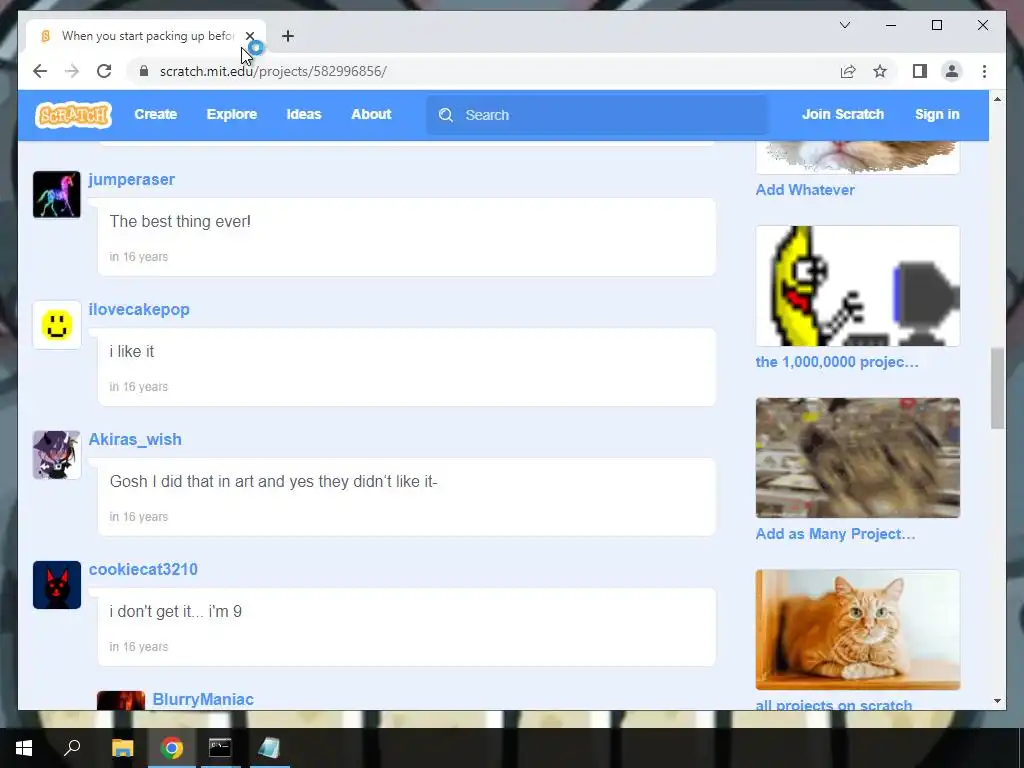Click comment 'Gosh I did that in art...'
The image size is (1024, 768).
(274, 481)
